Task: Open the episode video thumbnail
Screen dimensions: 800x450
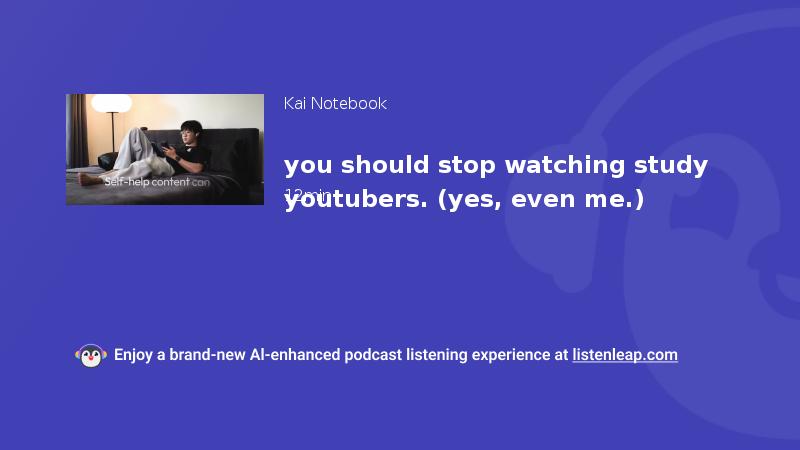Action: (x=165, y=149)
